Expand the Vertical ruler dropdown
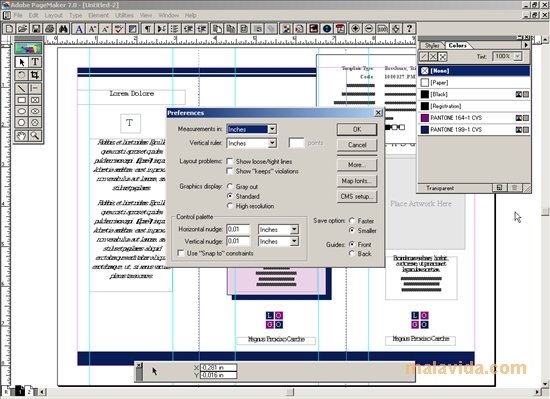Screen dimensions: 550x399 (272, 143)
